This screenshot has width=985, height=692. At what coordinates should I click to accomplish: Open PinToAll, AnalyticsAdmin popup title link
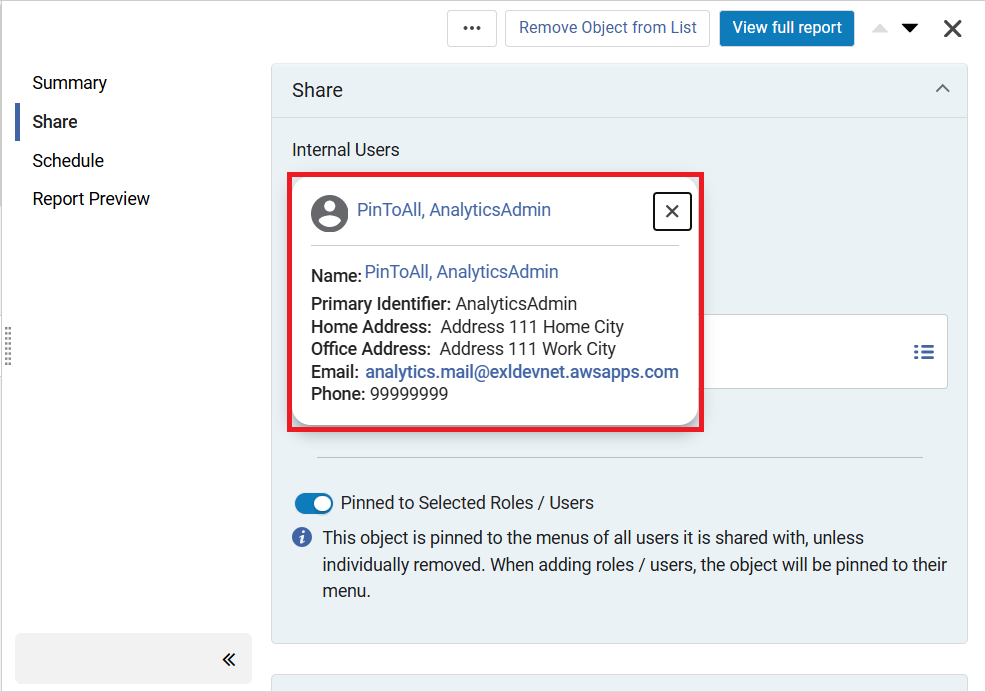[x=454, y=210]
